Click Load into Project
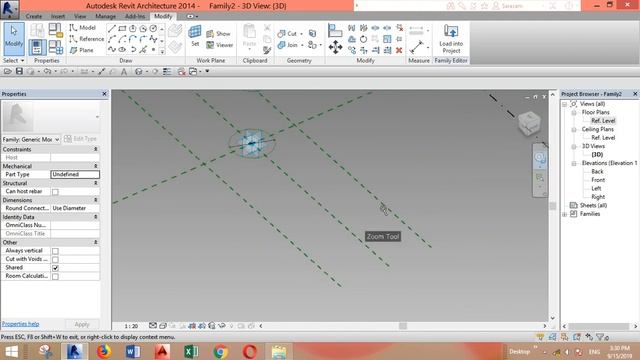The image size is (640, 360). [x=451, y=39]
